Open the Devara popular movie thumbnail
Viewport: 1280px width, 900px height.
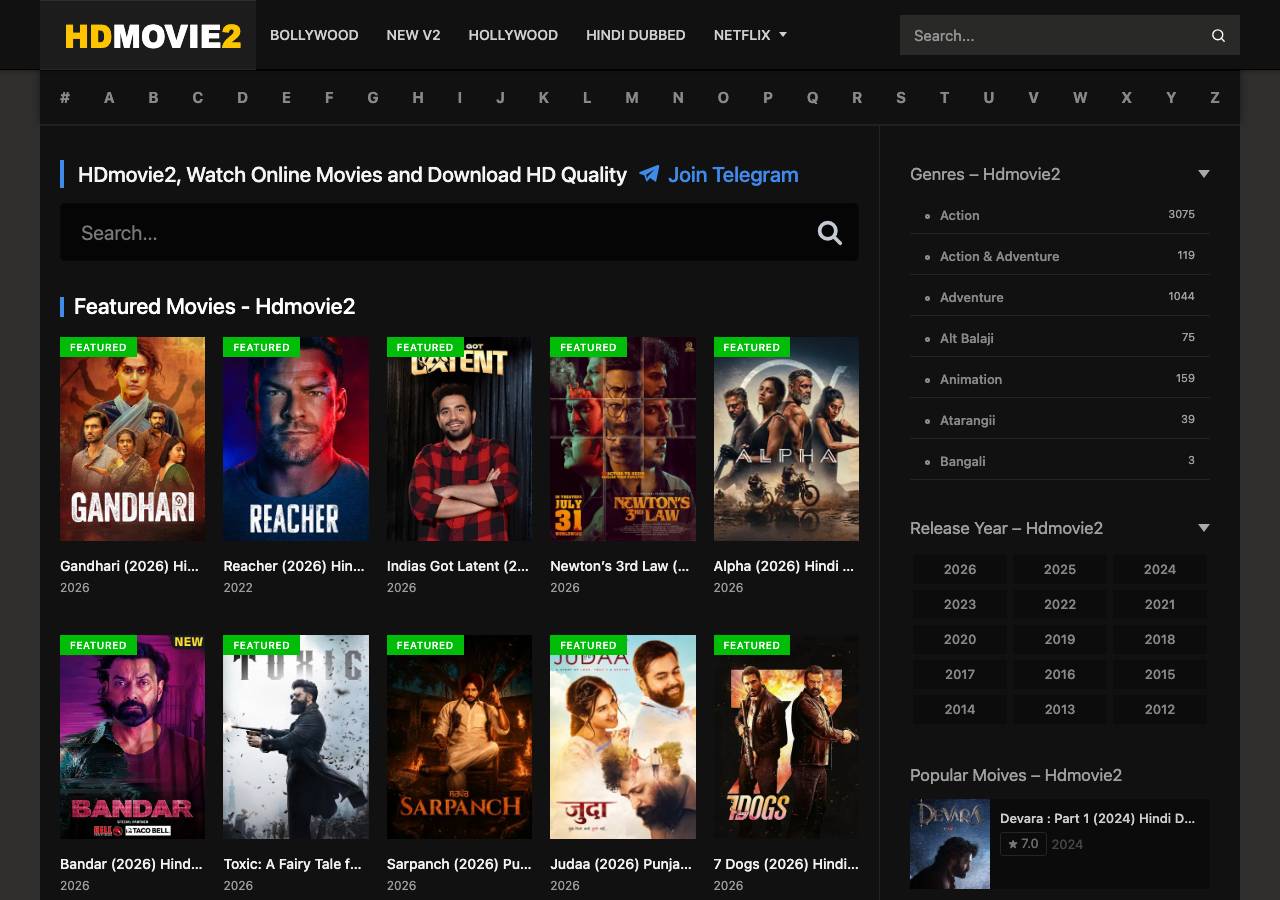(x=950, y=843)
